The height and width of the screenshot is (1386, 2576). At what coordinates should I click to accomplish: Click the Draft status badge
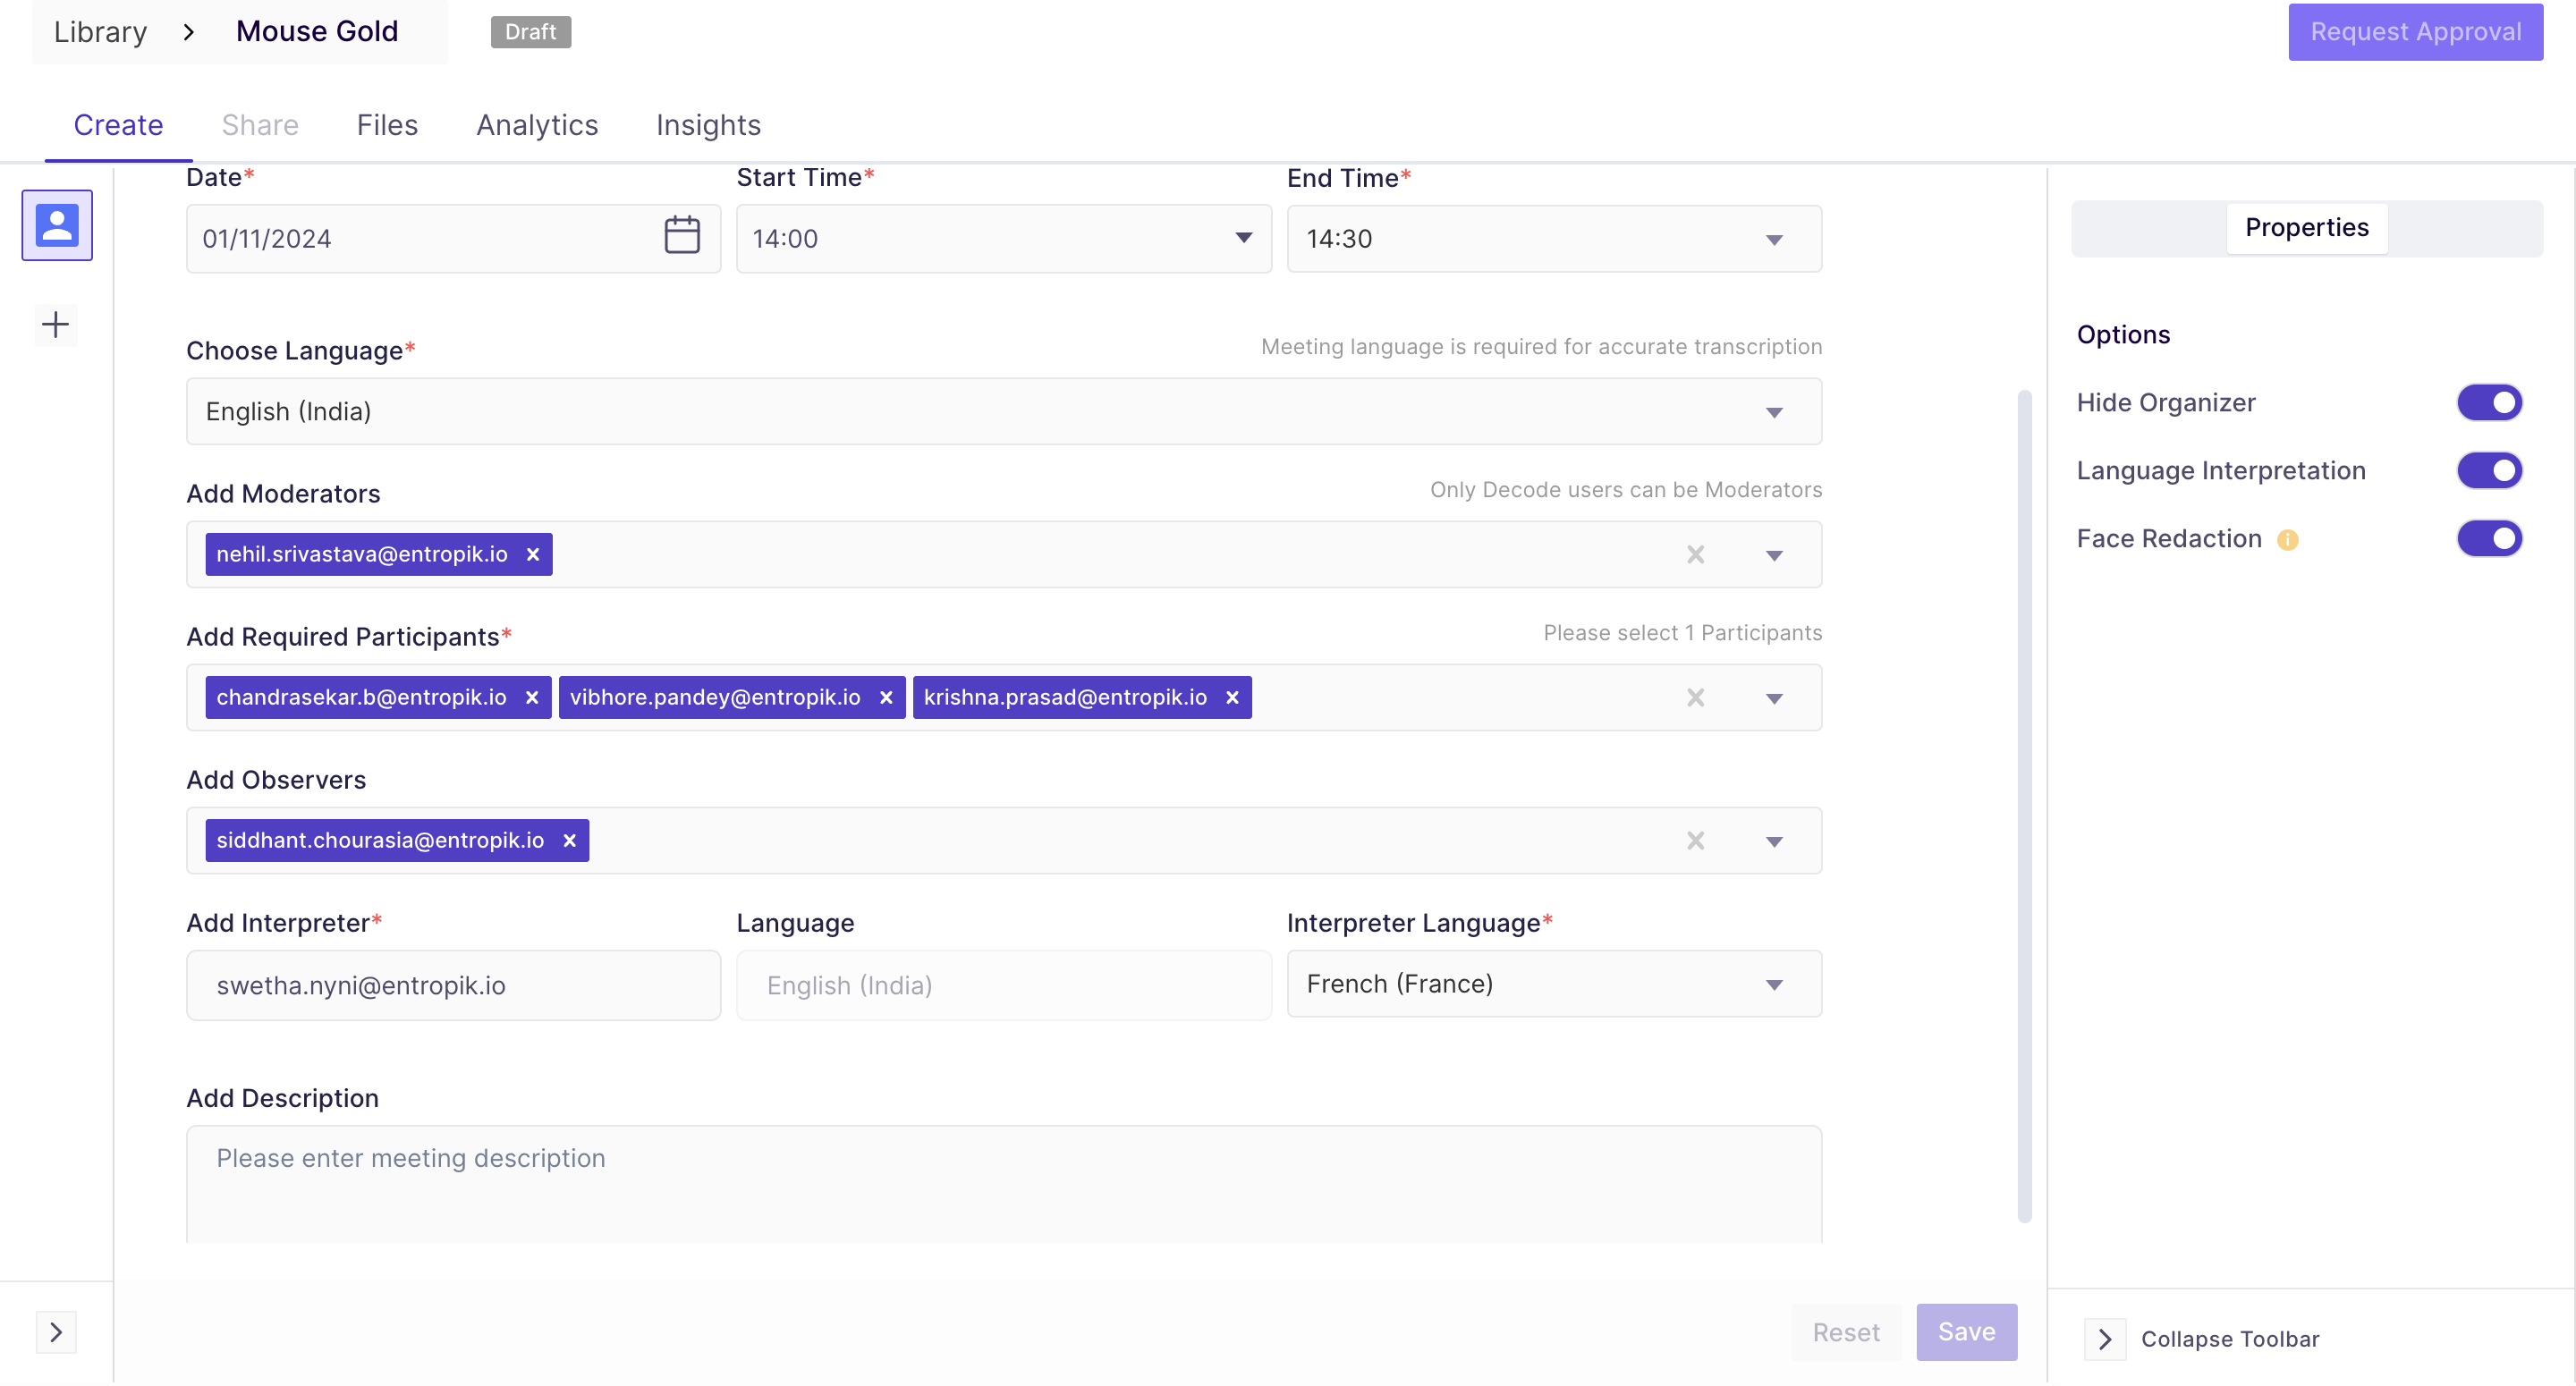point(531,32)
